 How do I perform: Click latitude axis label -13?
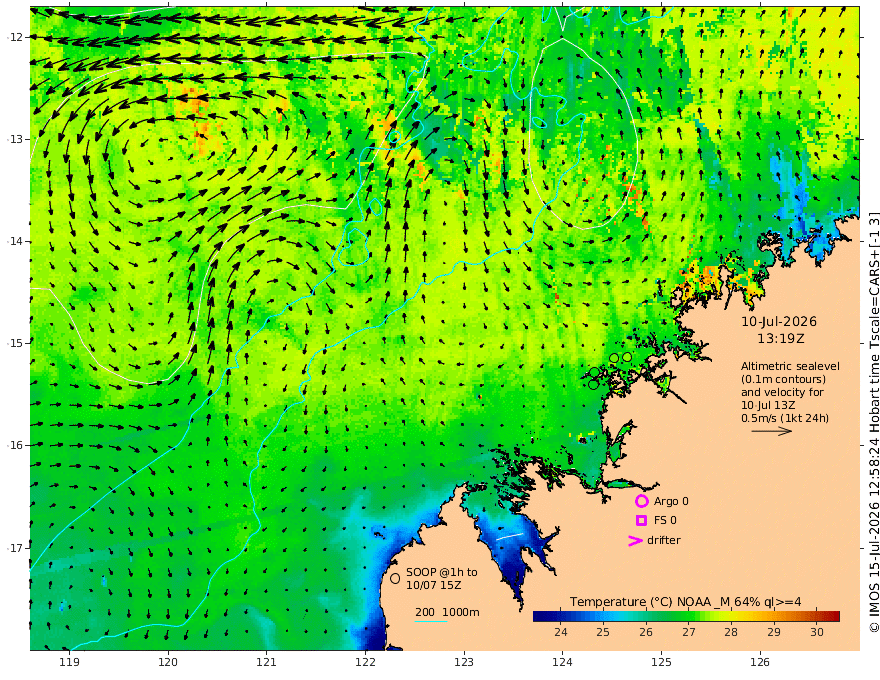(15, 139)
